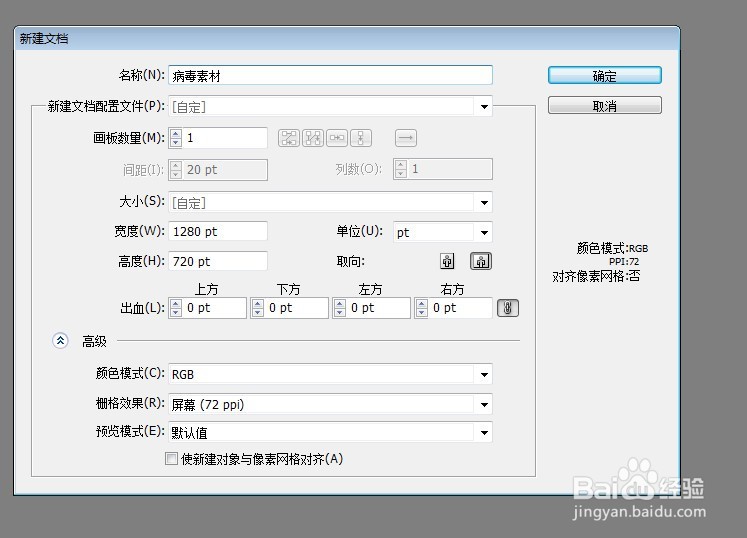Click the 确定 button
The height and width of the screenshot is (538, 747).
pyautogui.click(x=605, y=76)
